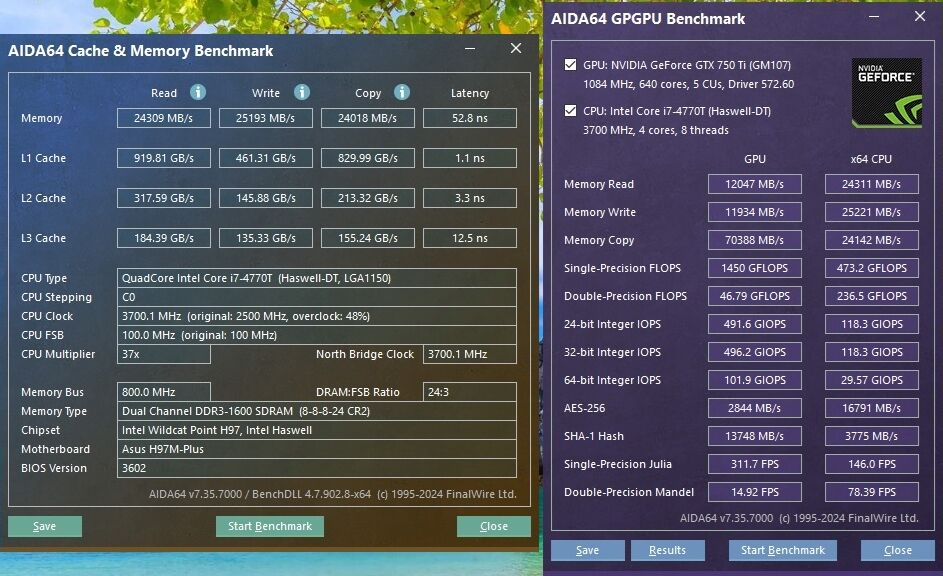943x576 pixels.
Task: Click the BIOS Version value 3602
Action: click(x=316, y=468)
